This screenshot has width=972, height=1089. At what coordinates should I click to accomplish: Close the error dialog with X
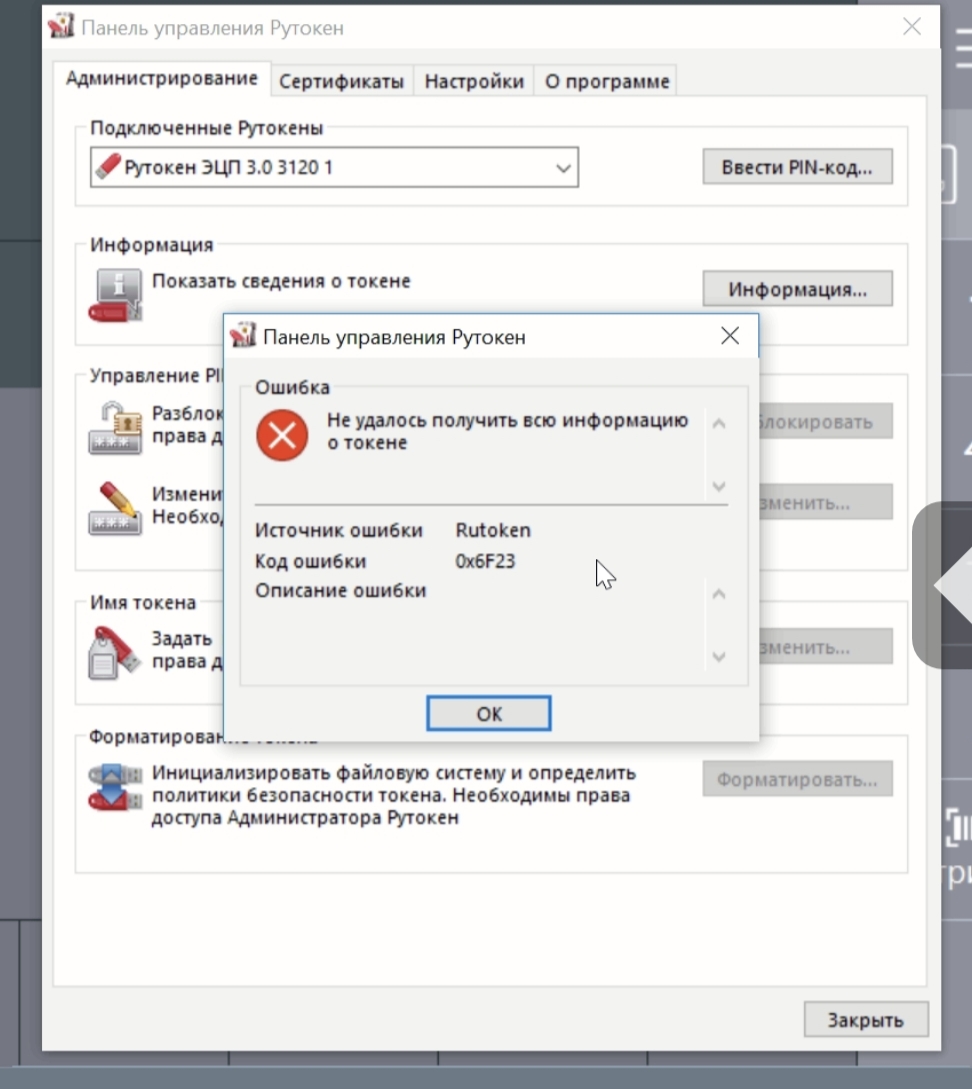730,336
